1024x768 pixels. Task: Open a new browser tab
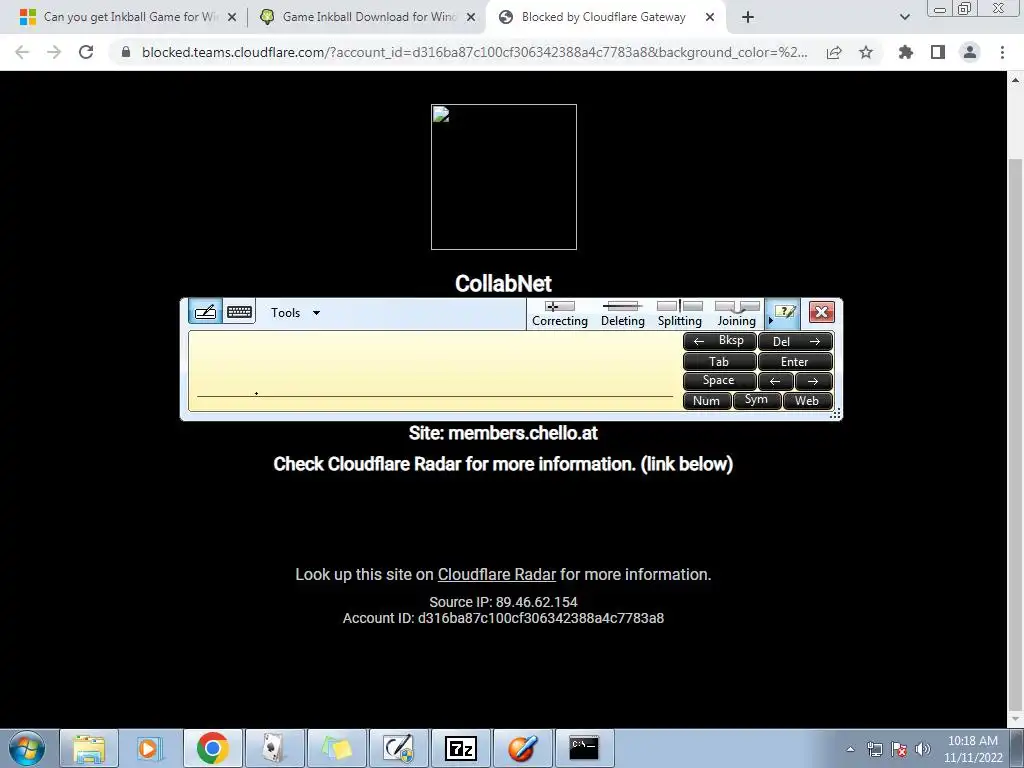748,18
